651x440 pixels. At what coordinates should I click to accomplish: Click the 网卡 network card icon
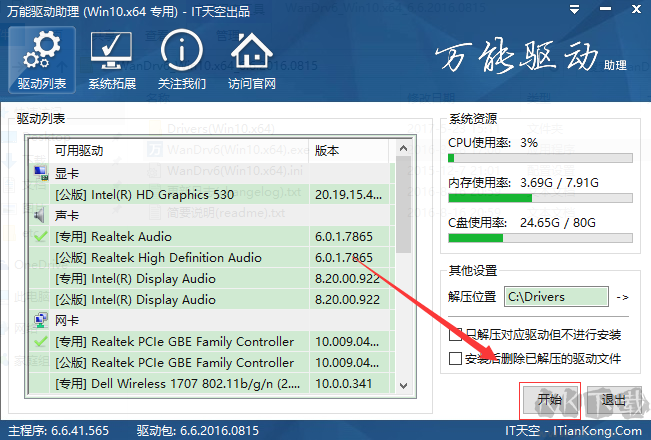(40, 320)
